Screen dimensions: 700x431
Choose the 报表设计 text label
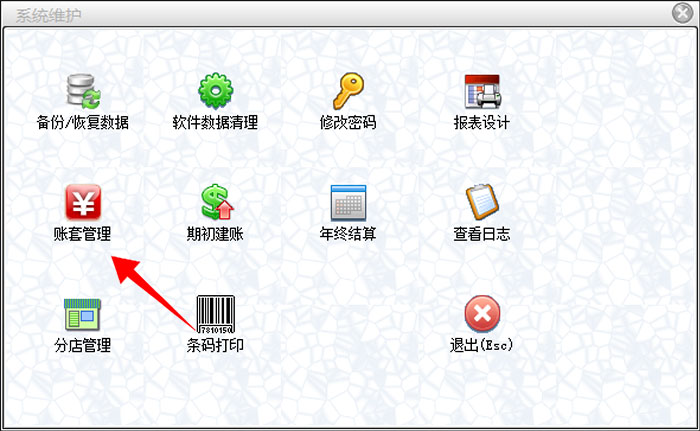point(482,122)
